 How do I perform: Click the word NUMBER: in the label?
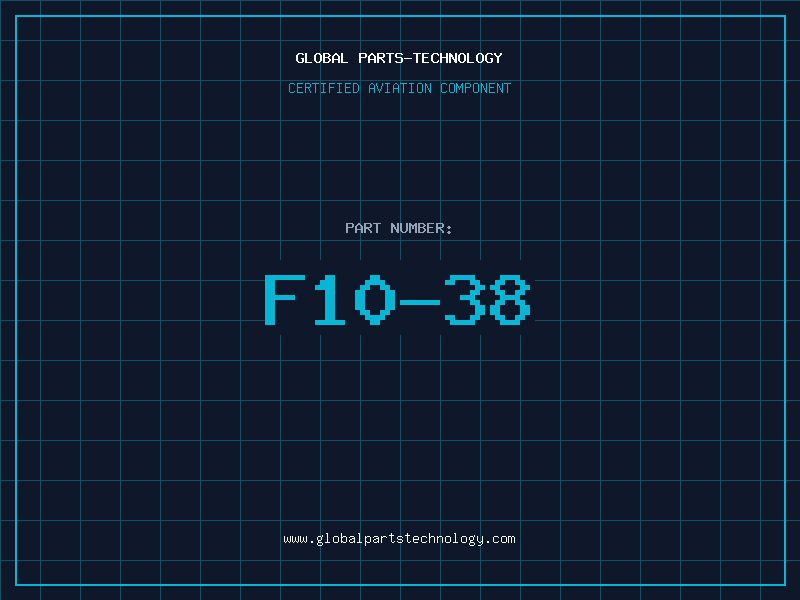[x=421, y=228]
